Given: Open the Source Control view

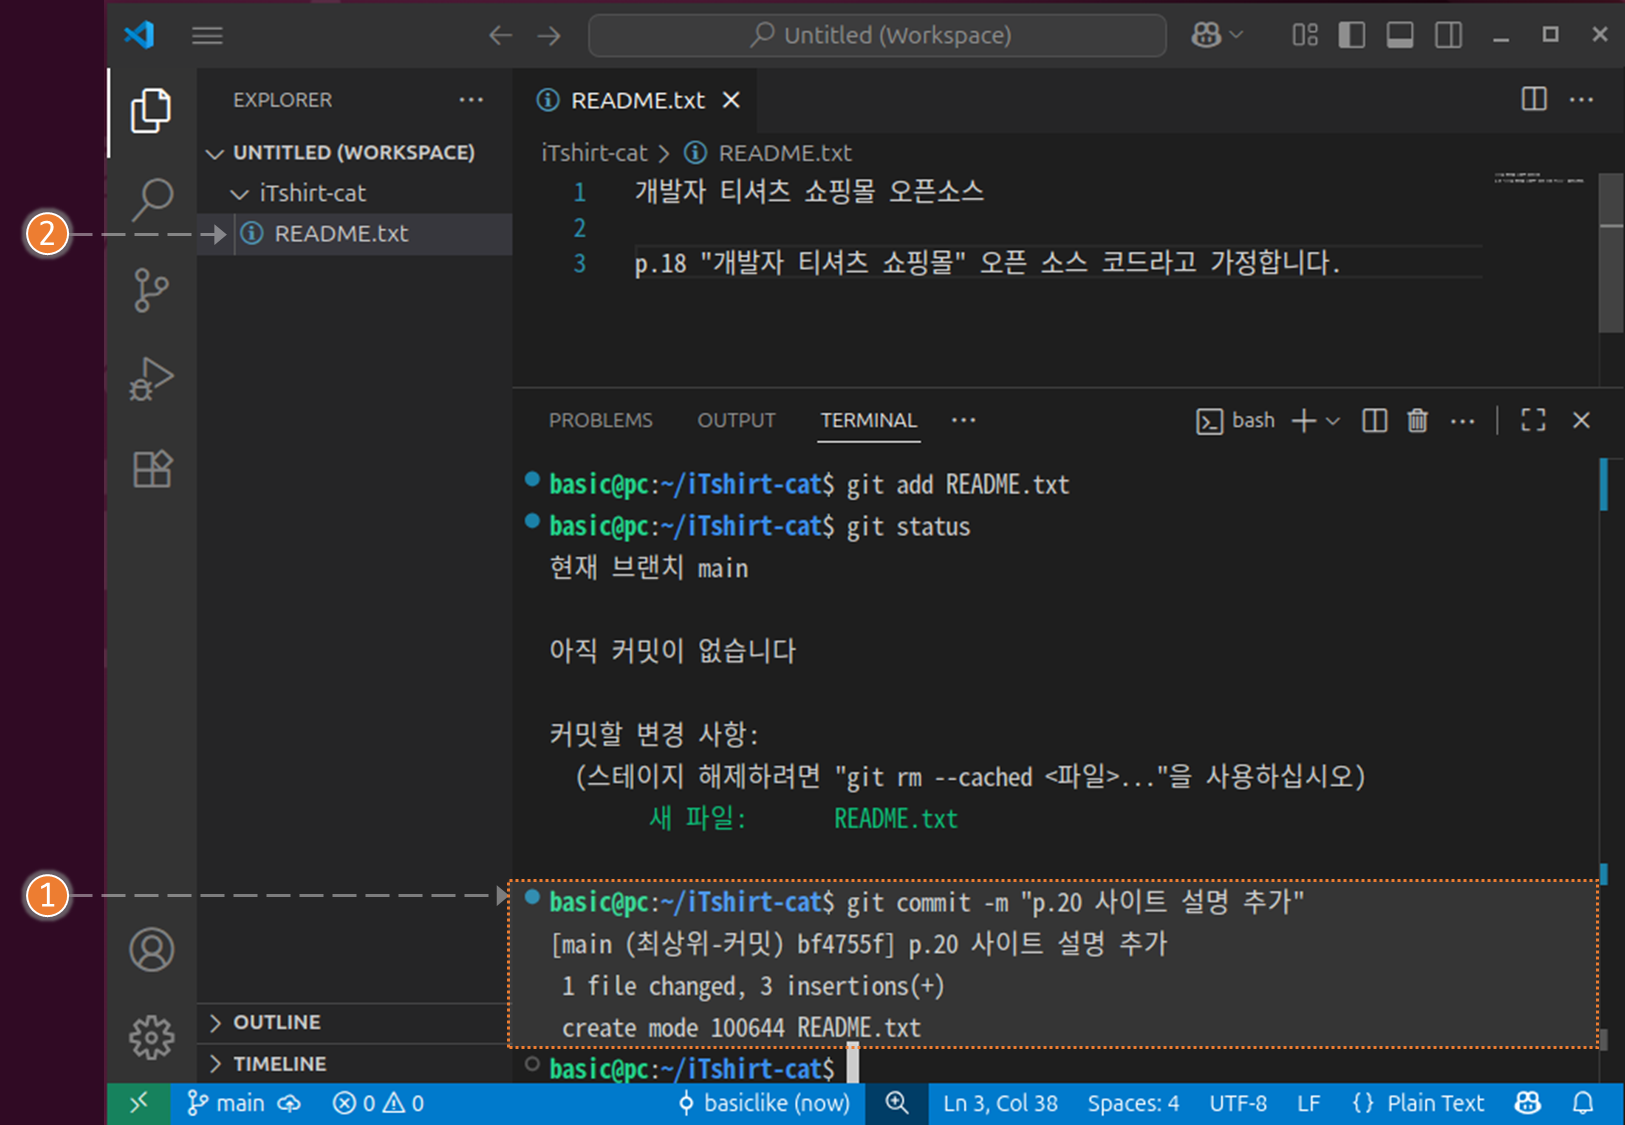Looking at the screenshot, I should [152, 290].
